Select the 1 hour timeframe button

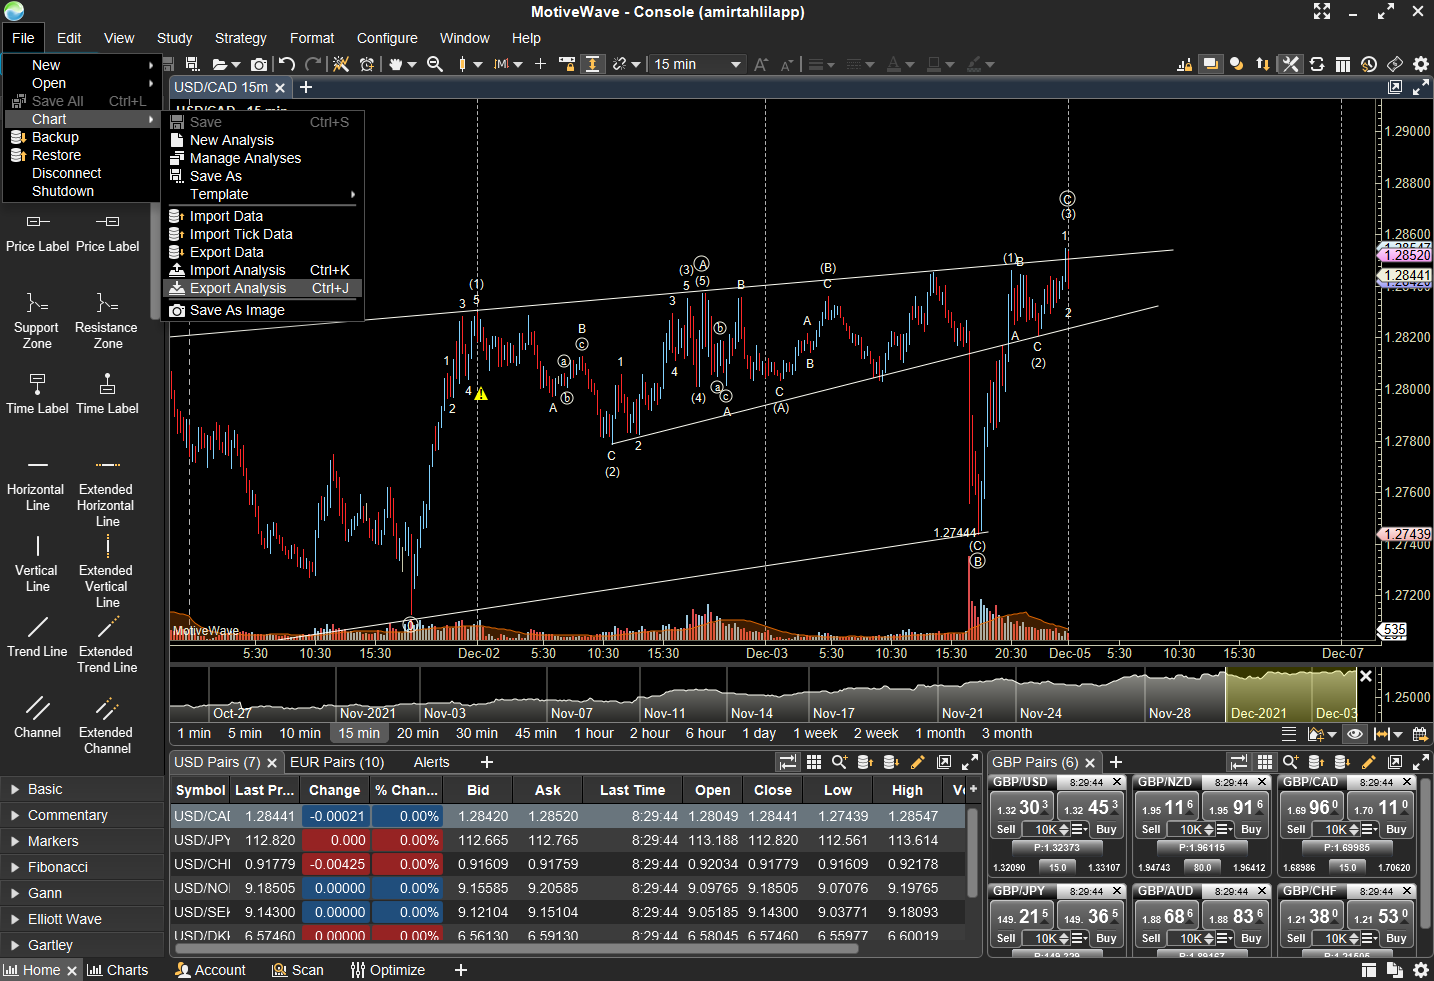pos(594,733)
